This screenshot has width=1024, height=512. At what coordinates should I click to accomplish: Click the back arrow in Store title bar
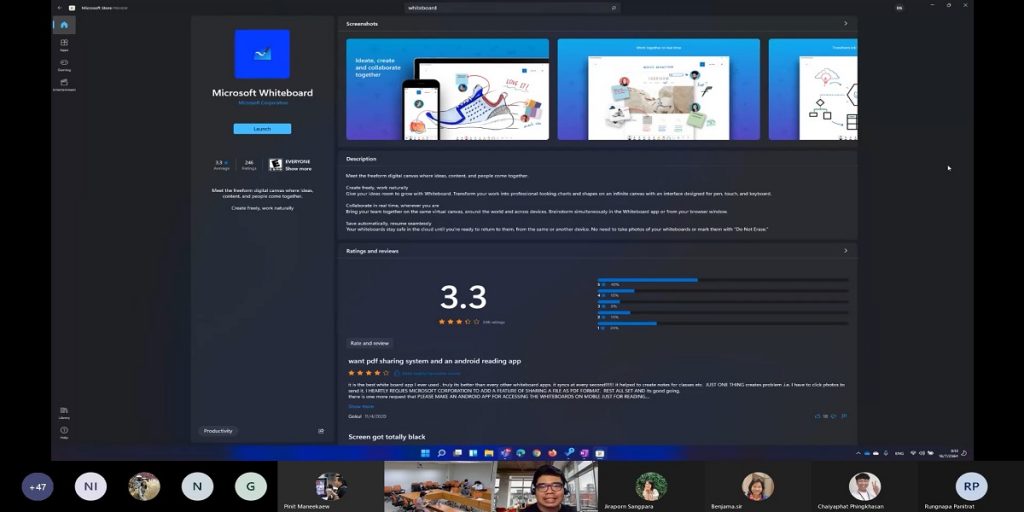coord(60,7)
